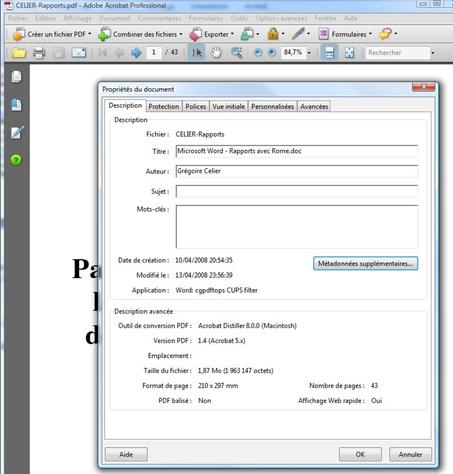The image size is (453, 474).
Task: Click the Combiner des fichiers icon
Action: pyautogui.click(x=104, y=34)
